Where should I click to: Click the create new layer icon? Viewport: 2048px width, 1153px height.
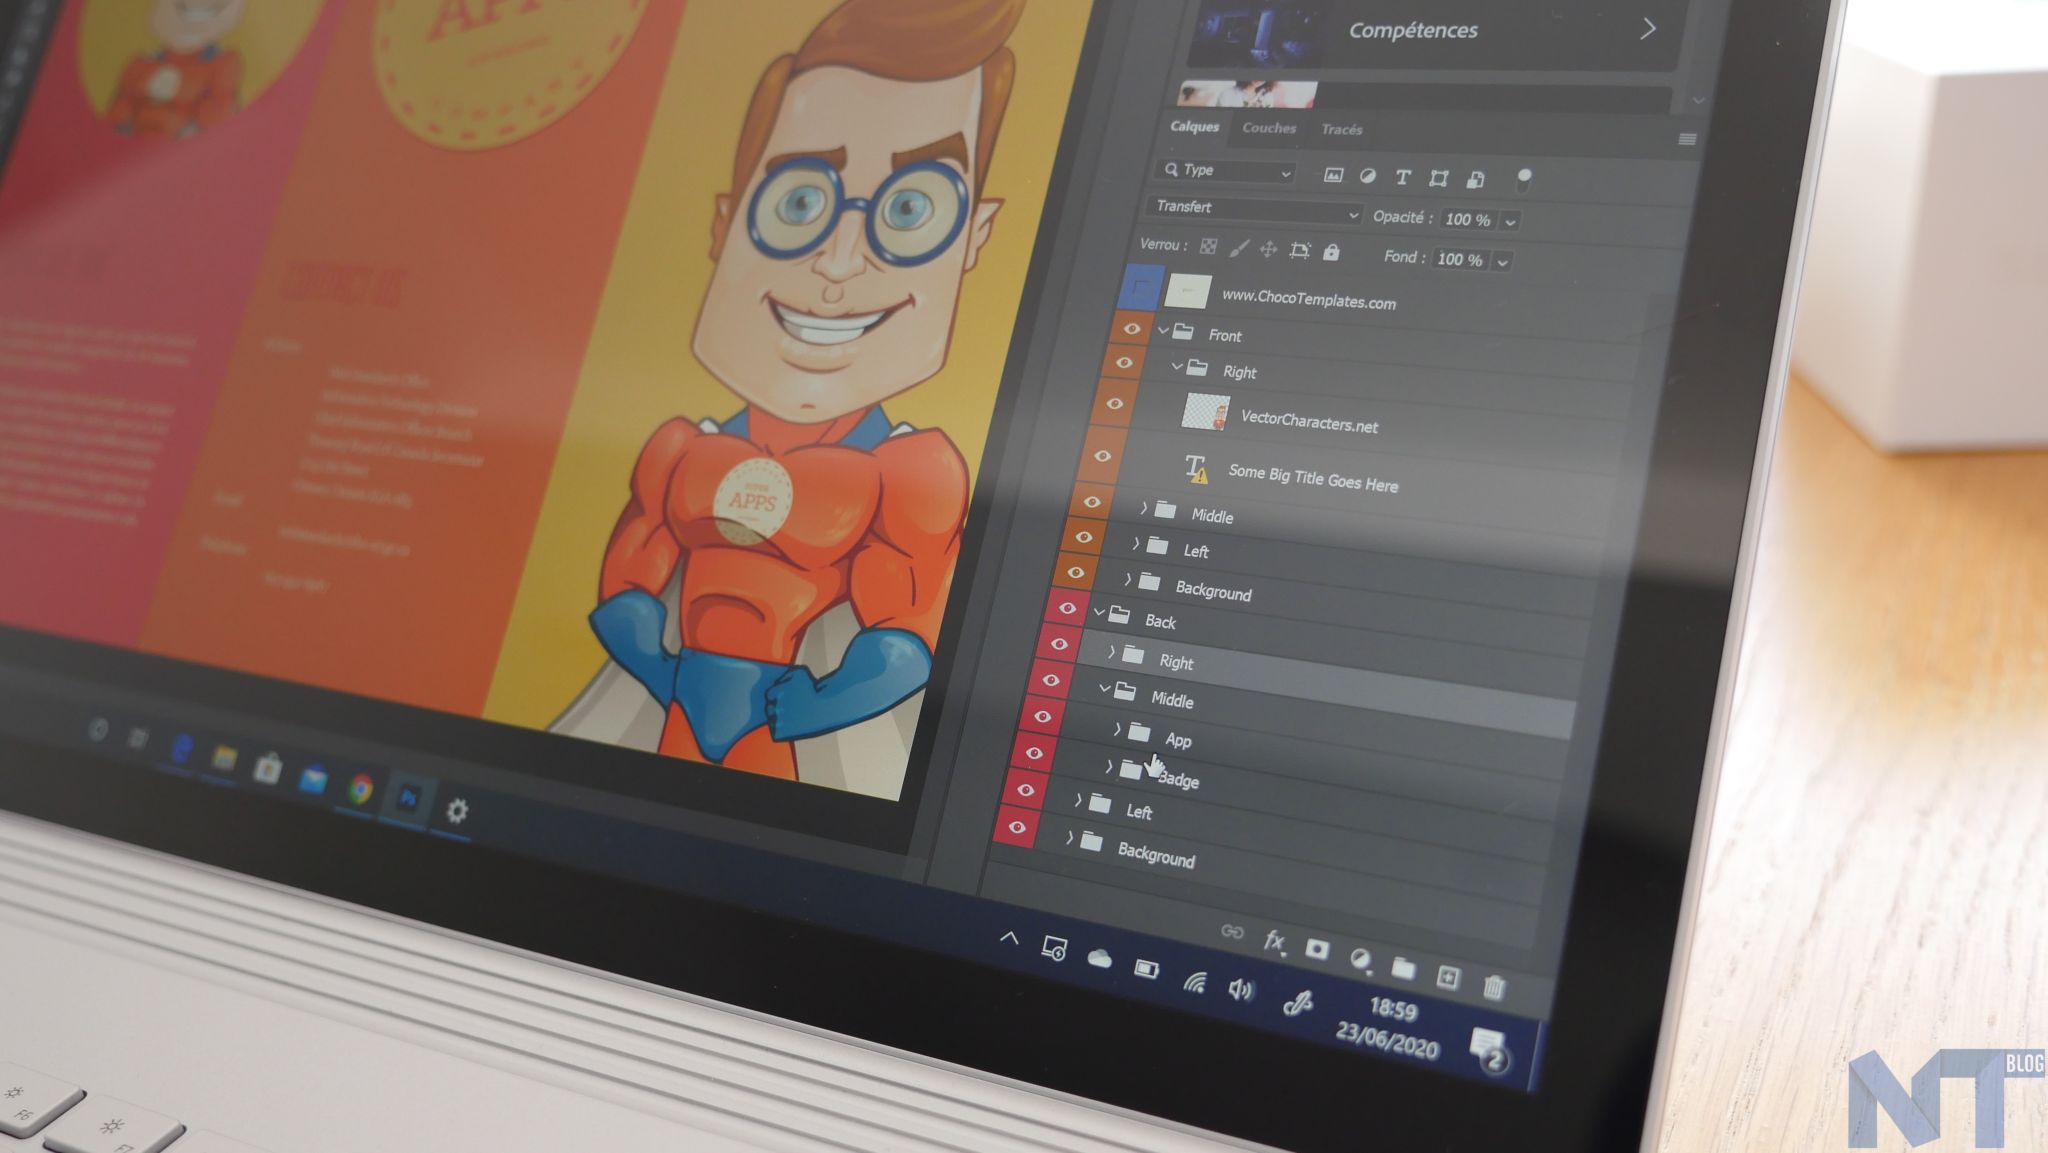[x=1447, y=977]
